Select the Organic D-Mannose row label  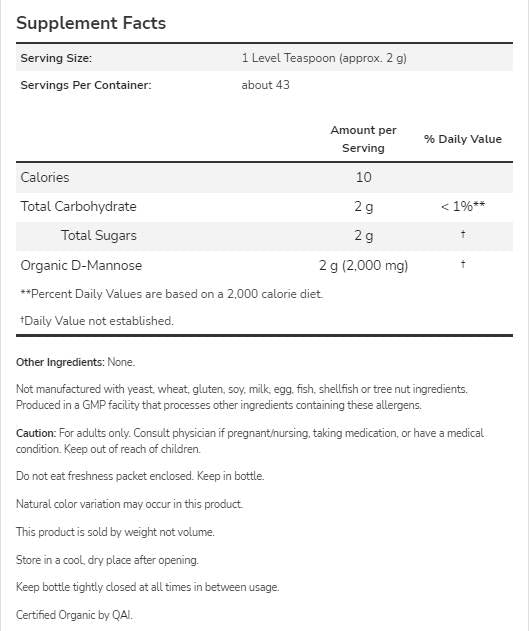pyautogui.click(x=81, y=265)
